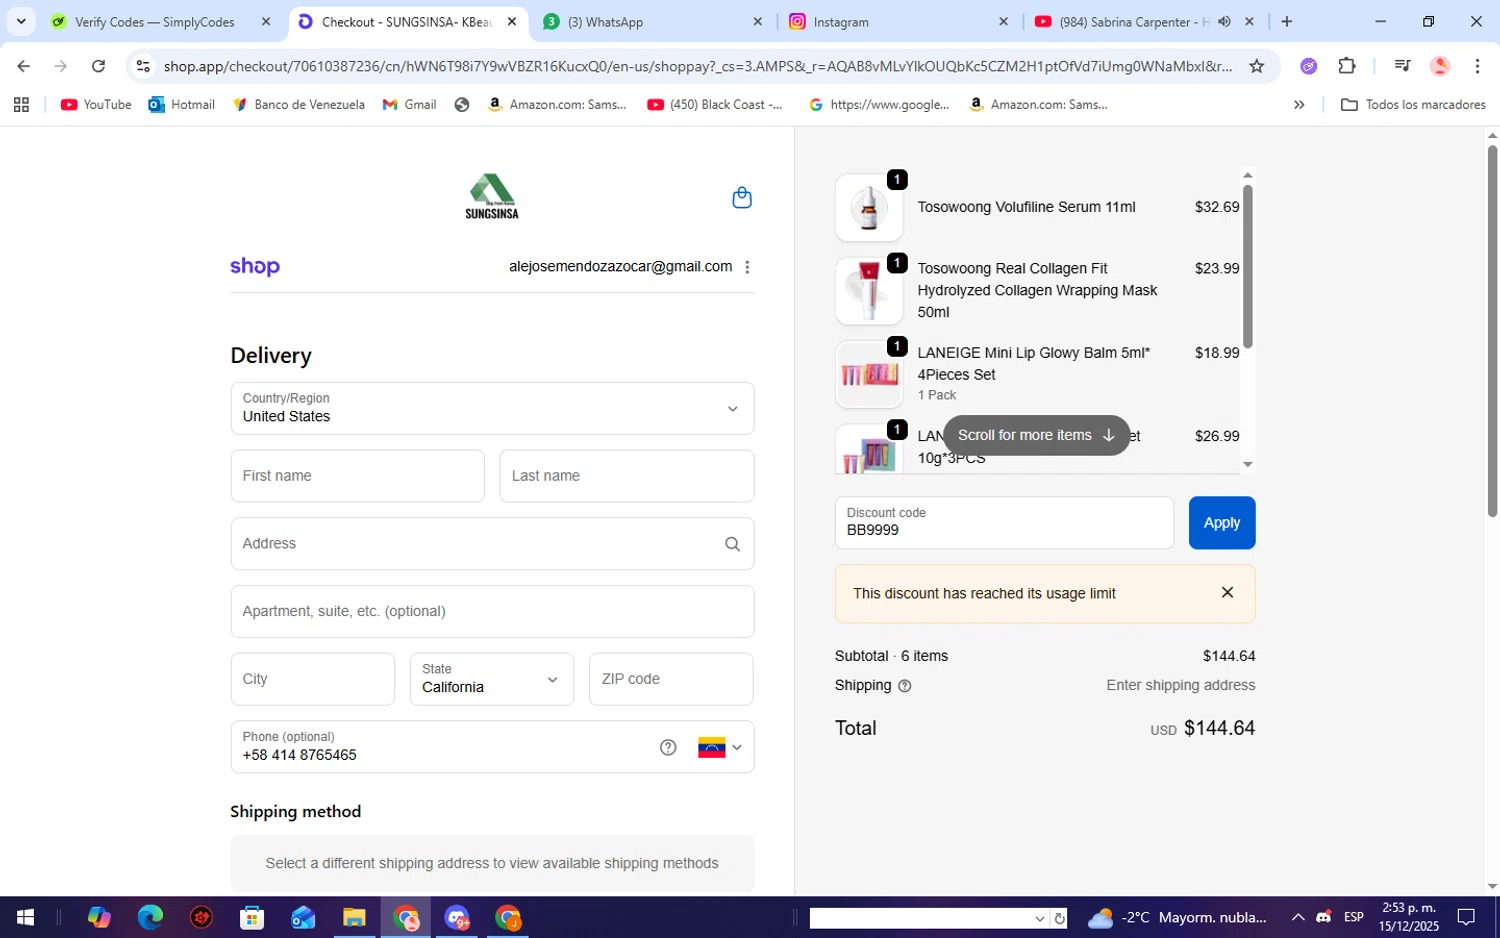Open the Banco de Venezuela bookmark

[298, 104]
